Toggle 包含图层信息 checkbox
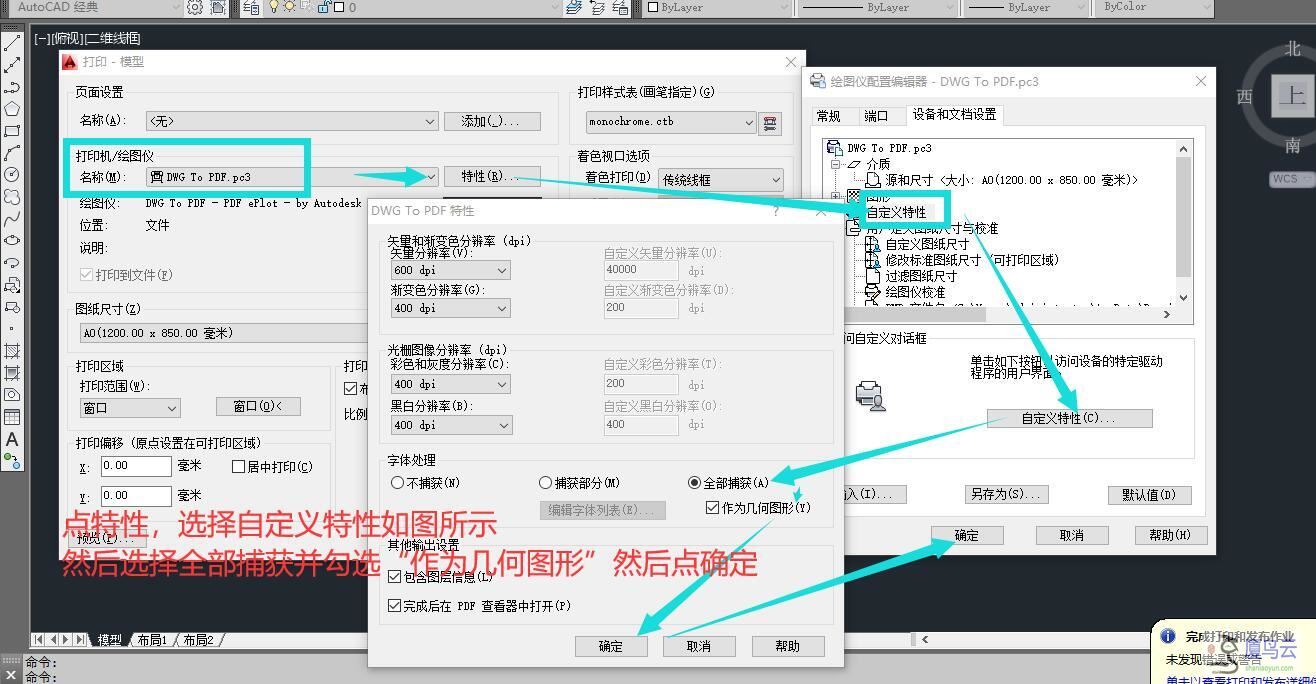The height and width of the screenshot is (684, 1316). pyautogui.click(x=395, y=577)
